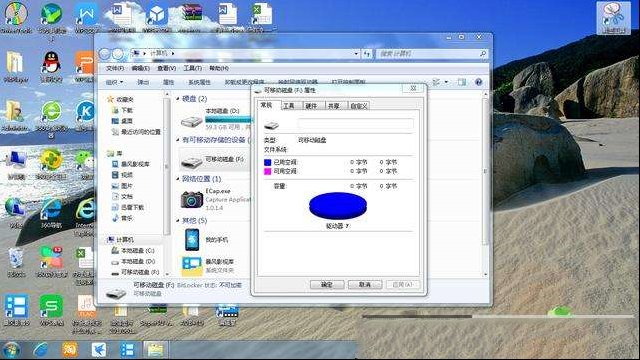640x360 pixels.
Task: Click the blue 已用空间 color swatch
Action: tap(267, 162)
